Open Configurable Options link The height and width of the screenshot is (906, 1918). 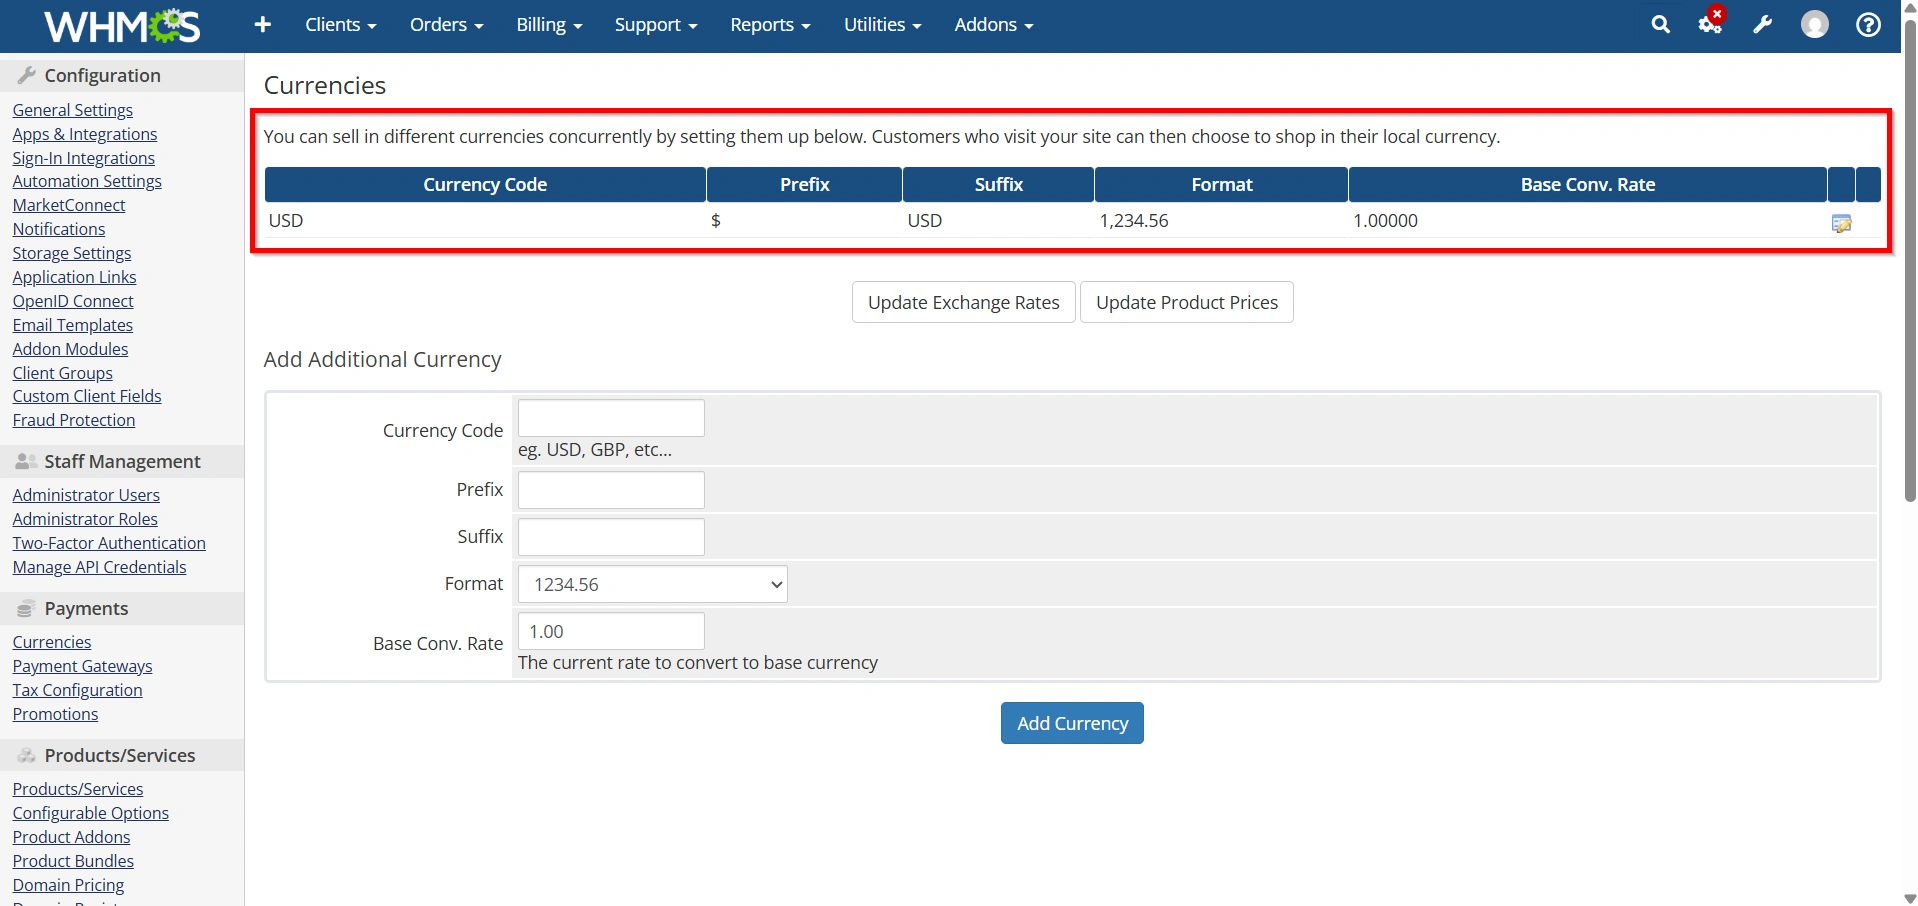(91, 813)
